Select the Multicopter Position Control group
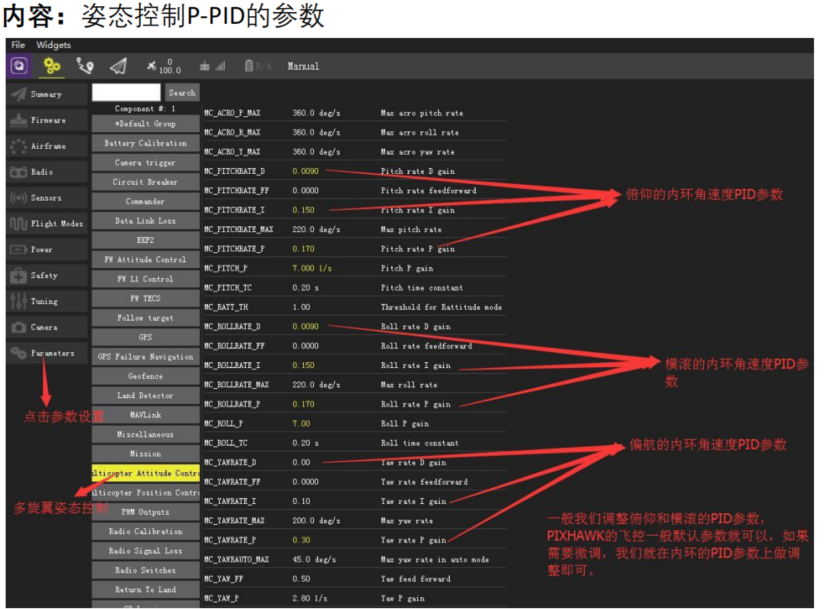The image size is (831, 609). coord(148,493)
